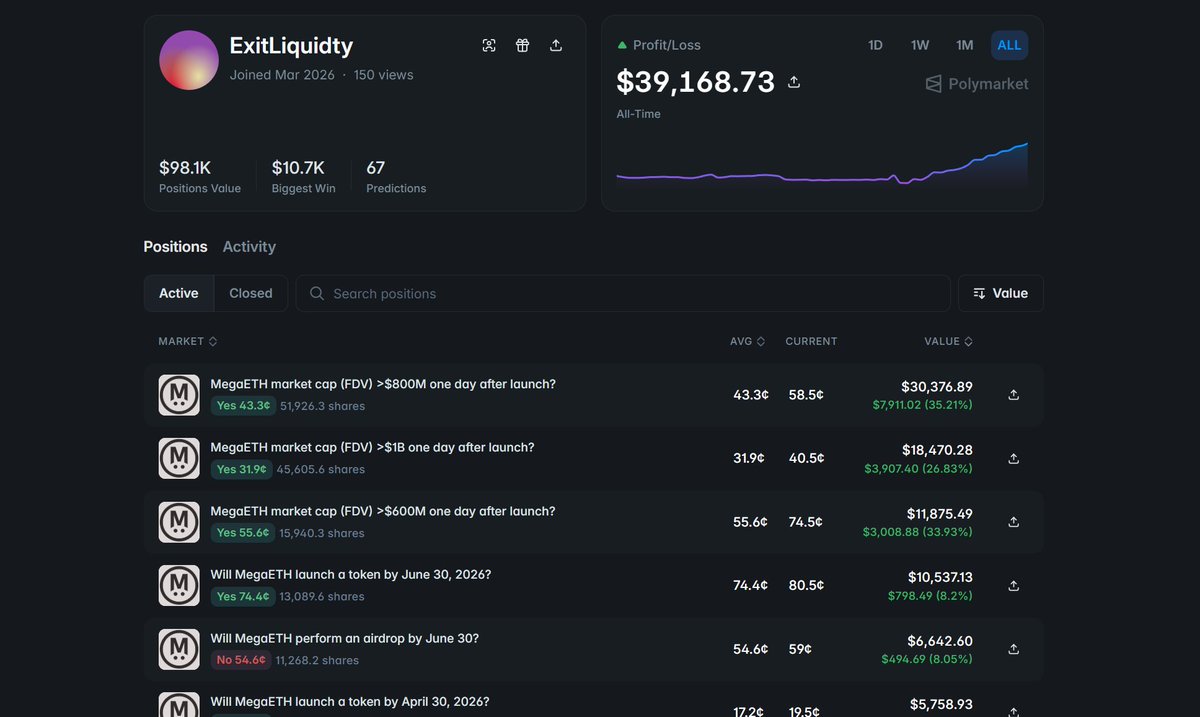Show Closed positions
The image size is (1200, 717).
[250, 293]
